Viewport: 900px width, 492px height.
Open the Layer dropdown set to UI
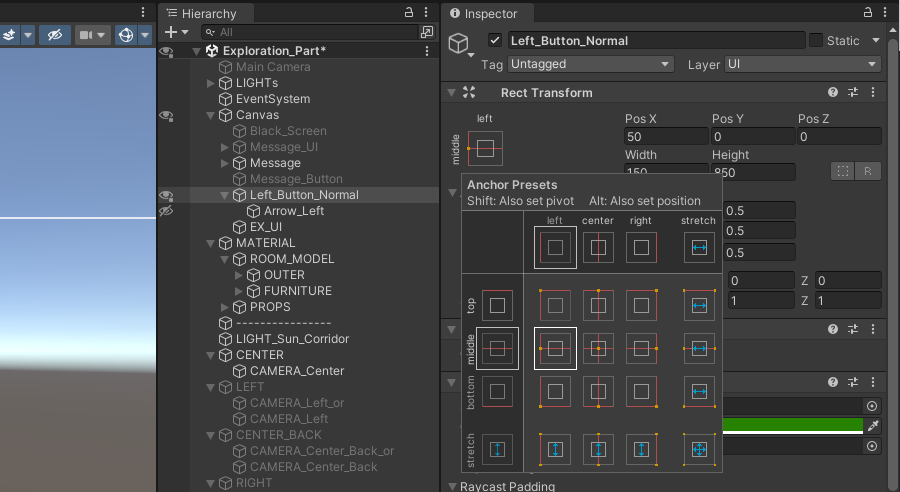point(803,64)
